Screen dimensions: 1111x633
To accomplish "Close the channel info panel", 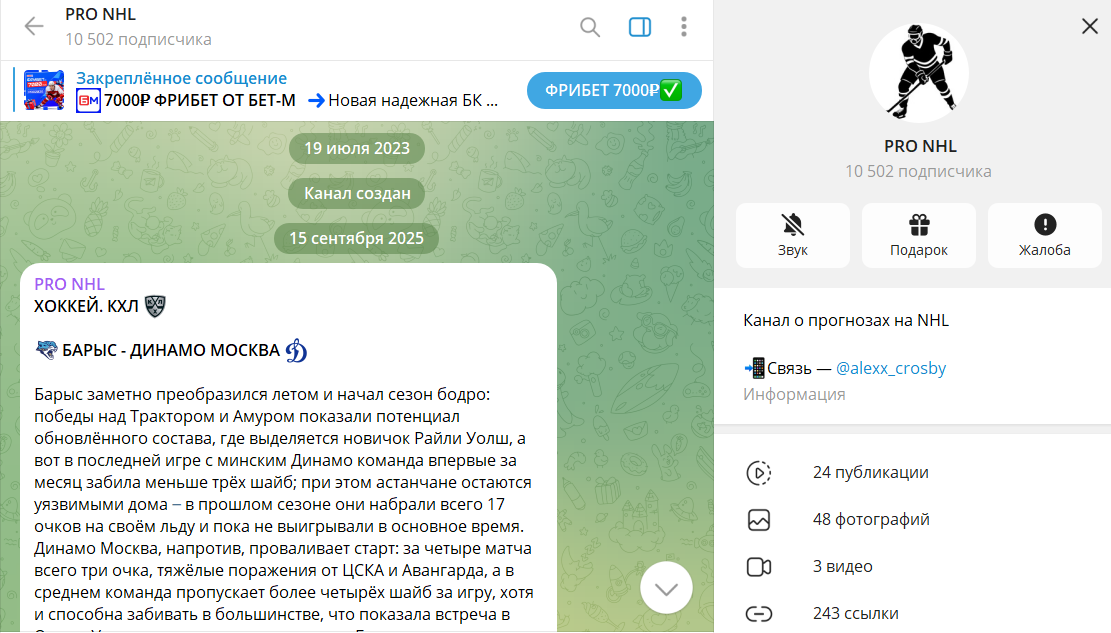I will tap(1090, 27).
